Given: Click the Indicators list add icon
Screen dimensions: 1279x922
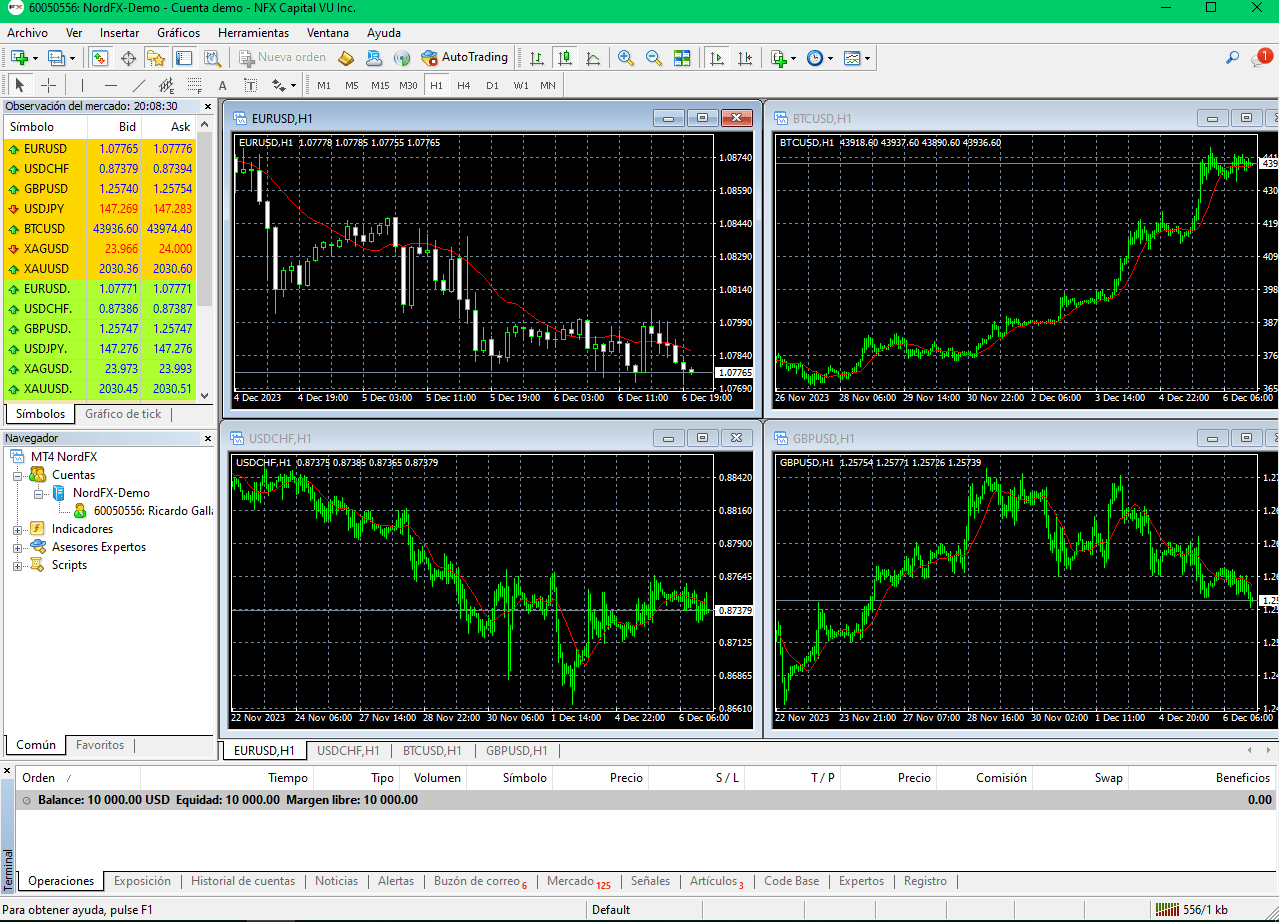Looking at the screenshot, I should [779, 58].
